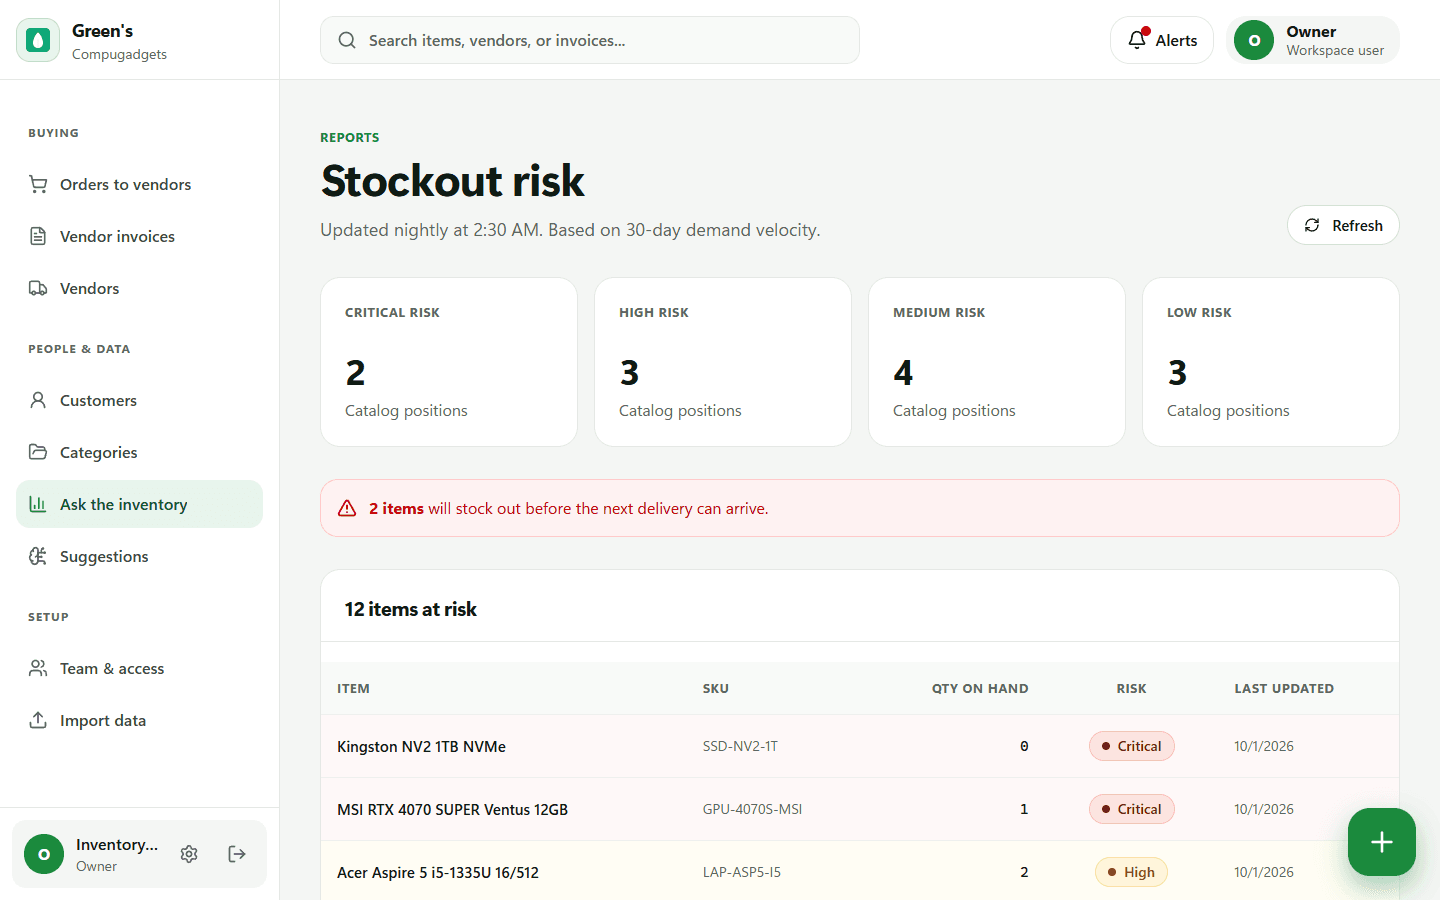Open Categories in the sidebar
The width and height of the screenshot is (1440, 900).
(139, 452)
